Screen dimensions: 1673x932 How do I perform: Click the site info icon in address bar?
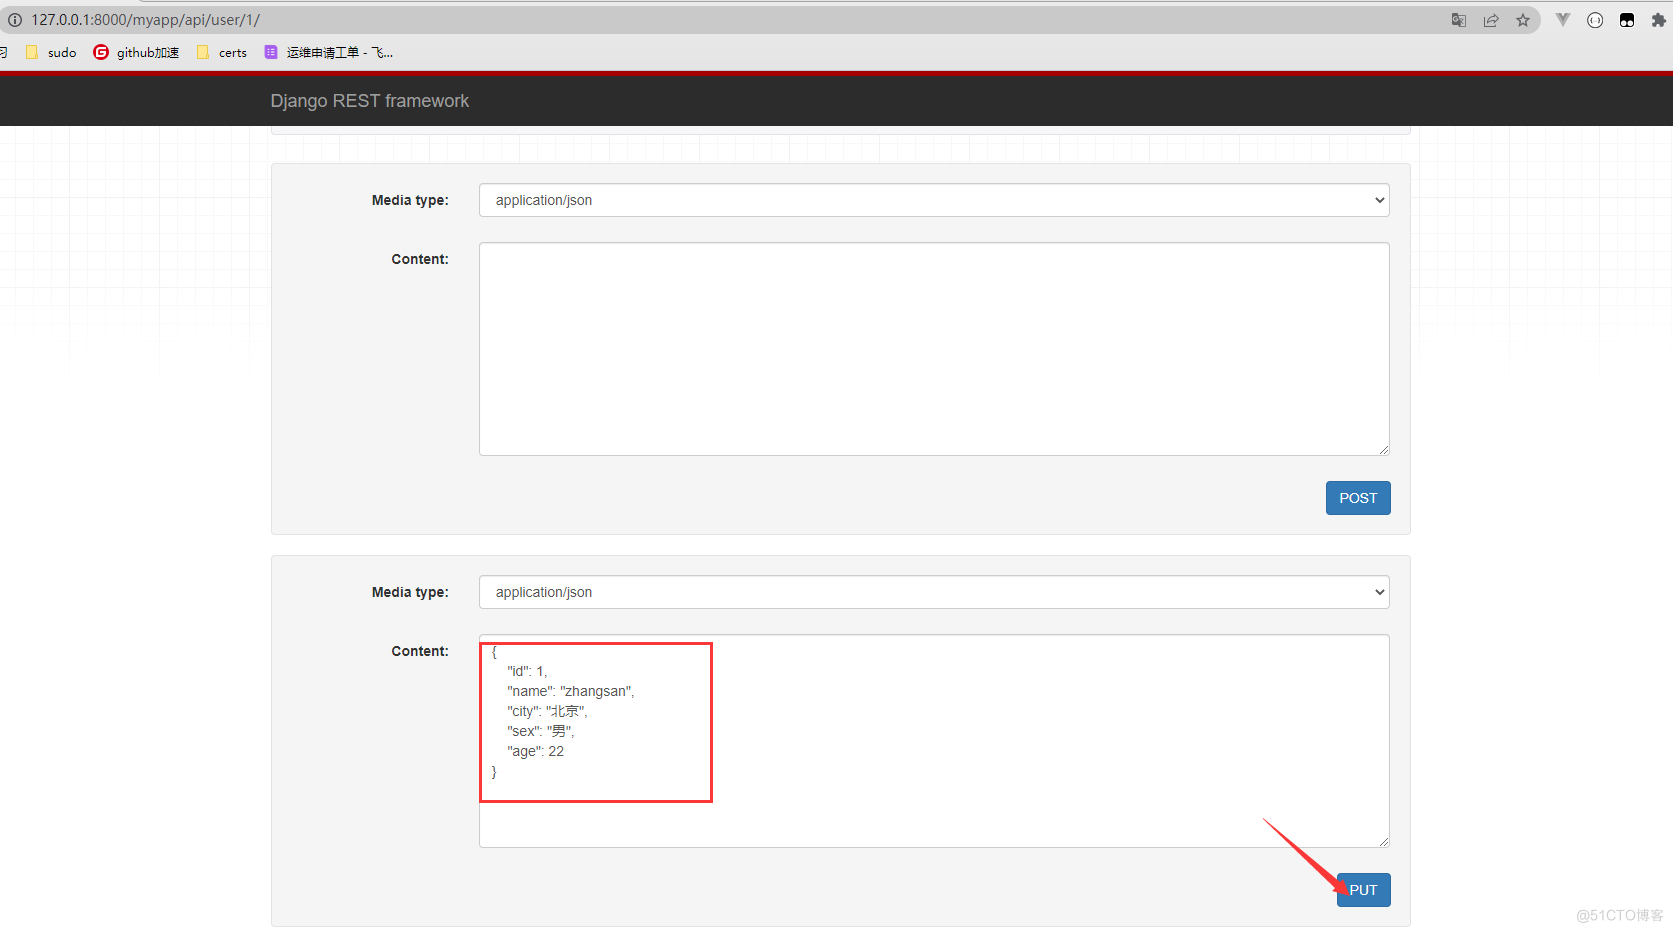click(x=15, y=20)
